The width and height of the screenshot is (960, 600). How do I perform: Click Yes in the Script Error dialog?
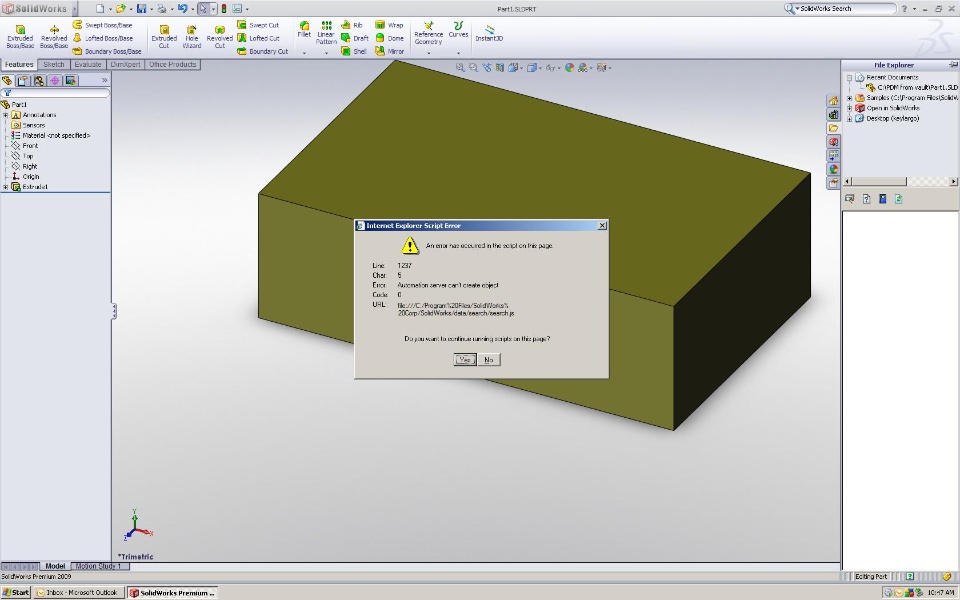(x=465, y=359)
